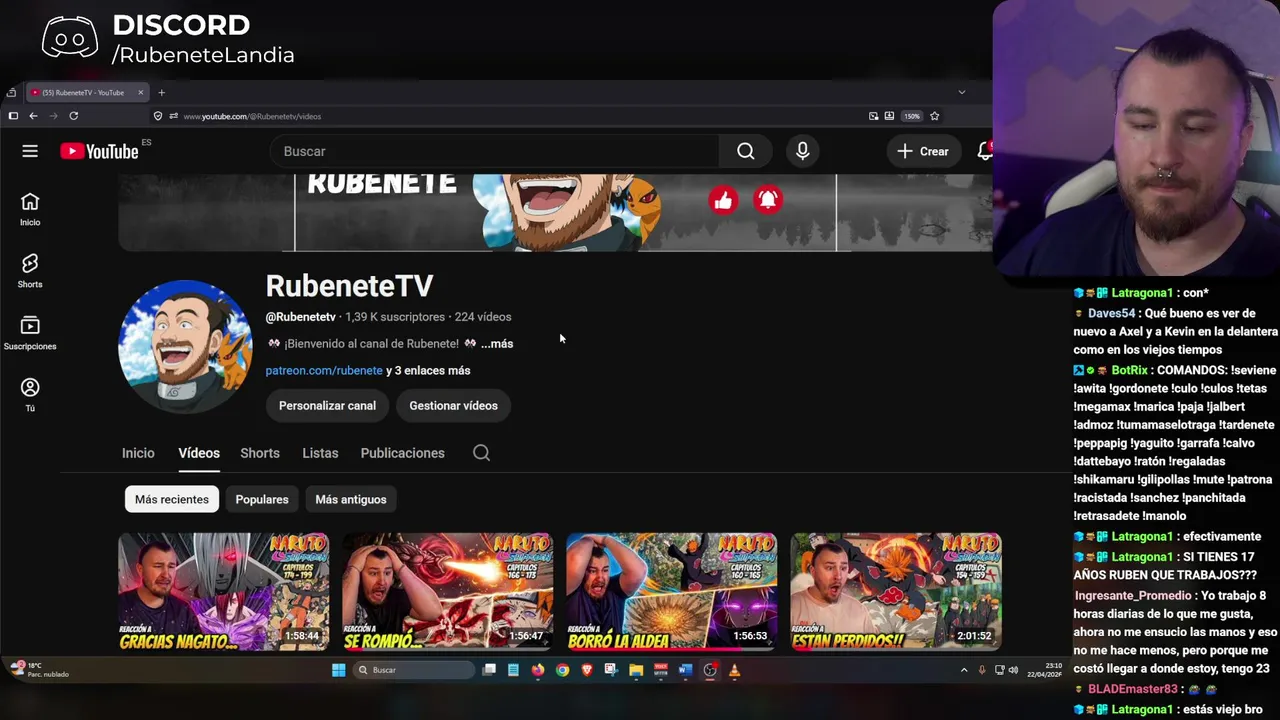The image size is (1280, 720).
Task: Search within channel using magnifier icon
Action: tap(481, 453)
